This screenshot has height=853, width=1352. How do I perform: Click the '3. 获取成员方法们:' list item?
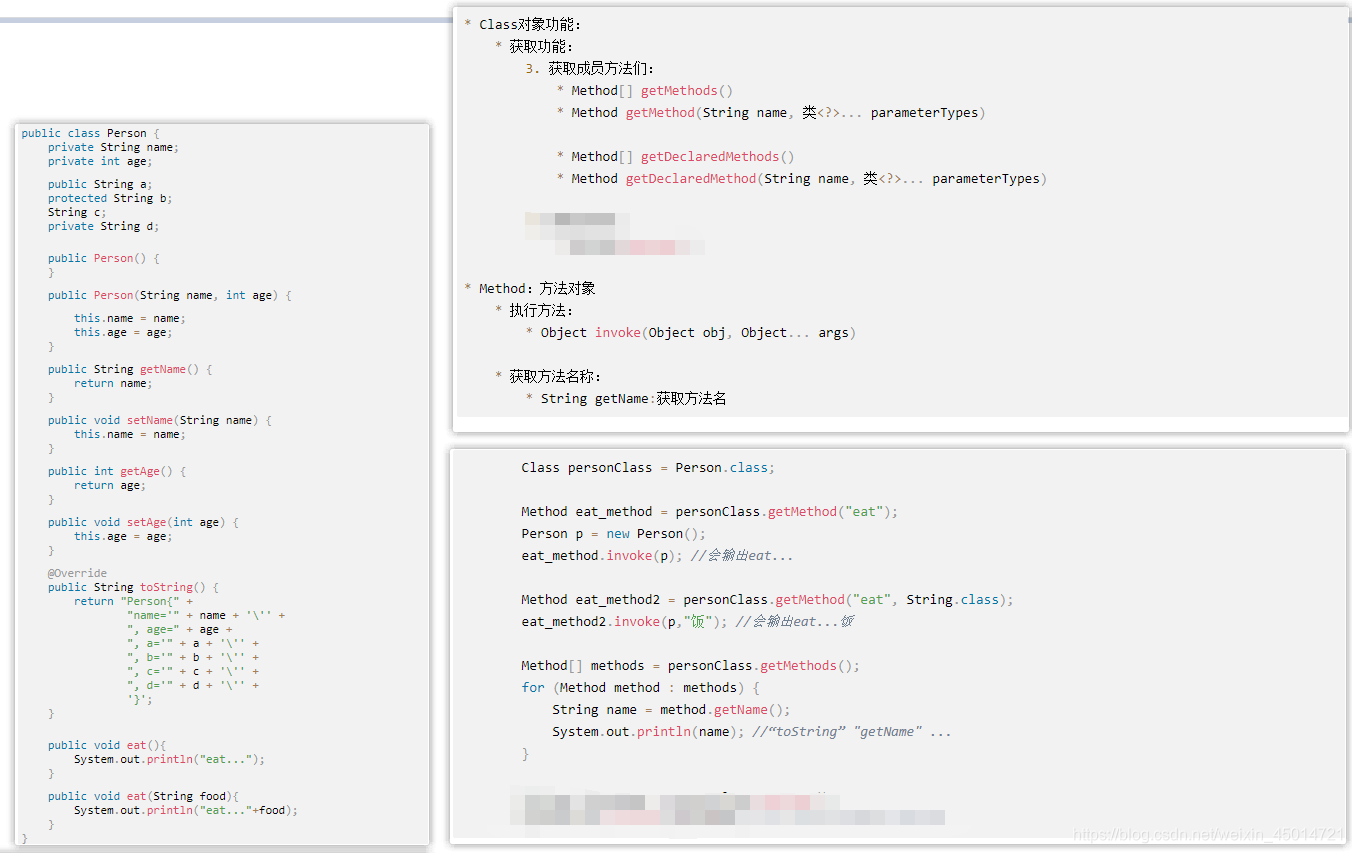(x=590, y=68)
